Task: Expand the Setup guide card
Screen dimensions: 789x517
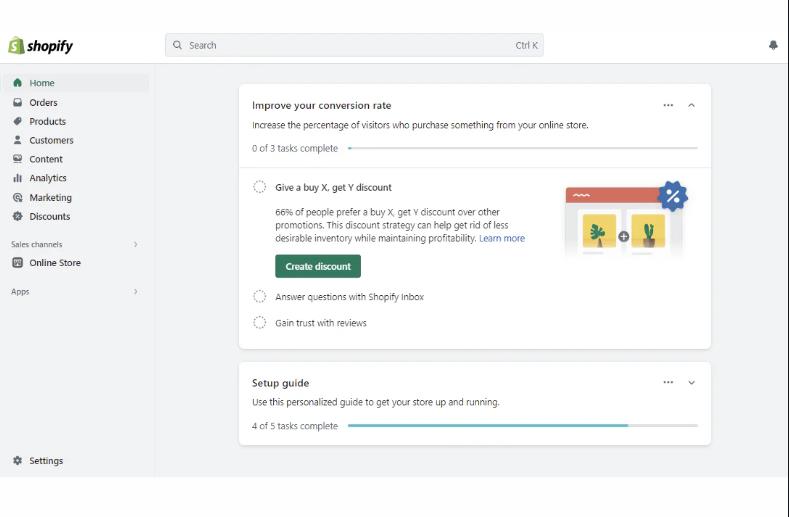Action: pyautogui.click(x=691, y=382)
